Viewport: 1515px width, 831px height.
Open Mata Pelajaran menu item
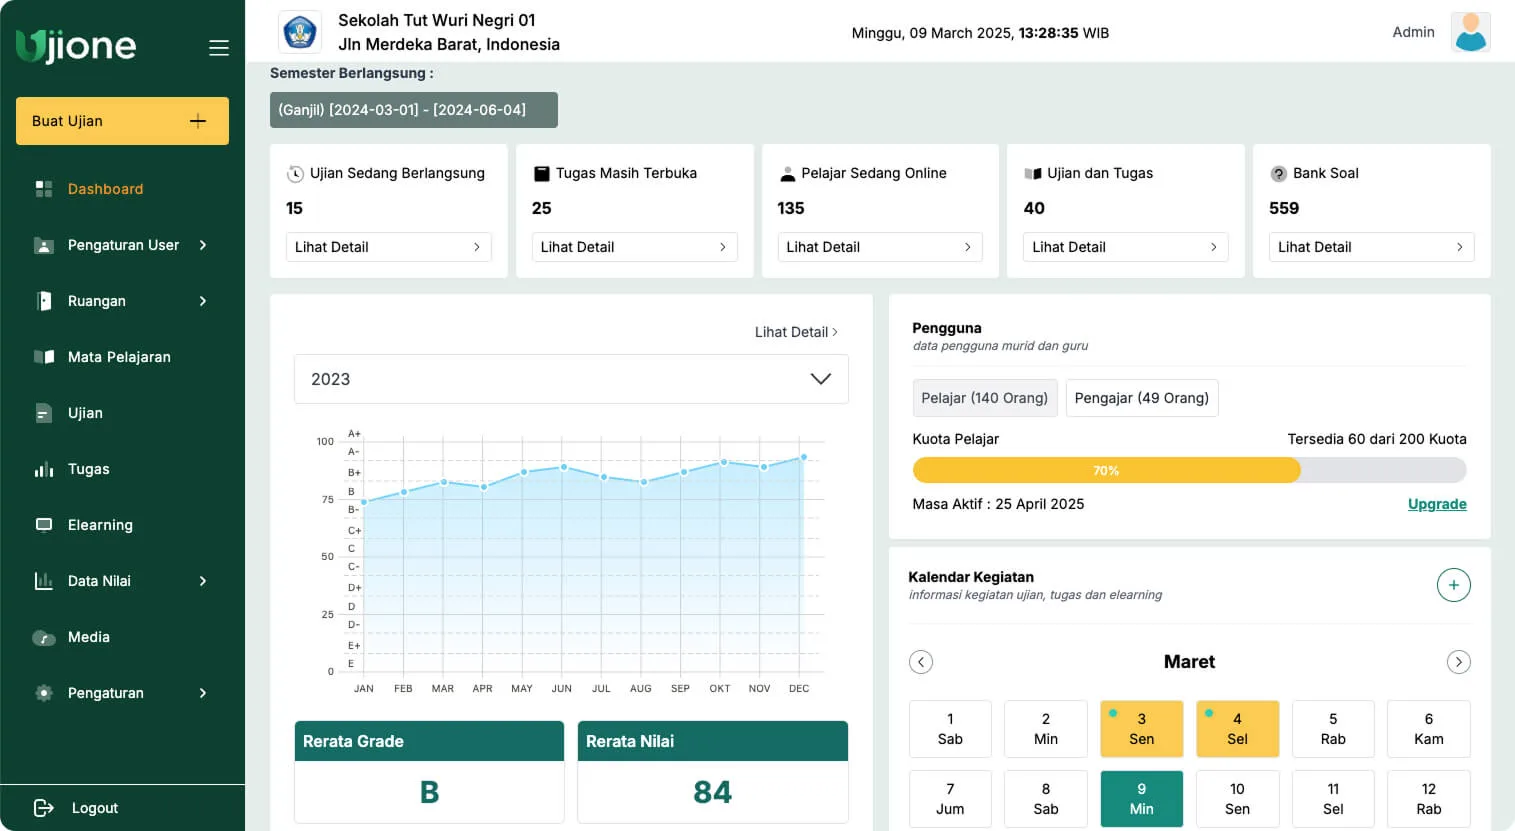coord(119,357)
